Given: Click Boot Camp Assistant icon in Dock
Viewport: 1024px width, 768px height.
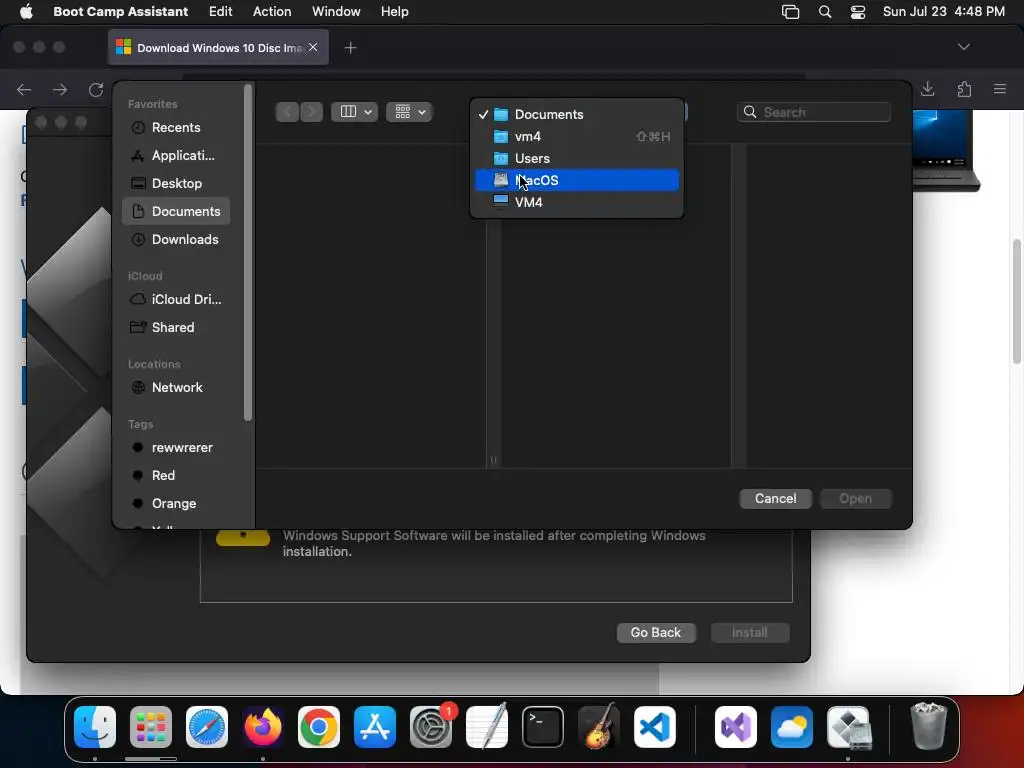Looking at the screenshot, I should [x=848, y=727].
